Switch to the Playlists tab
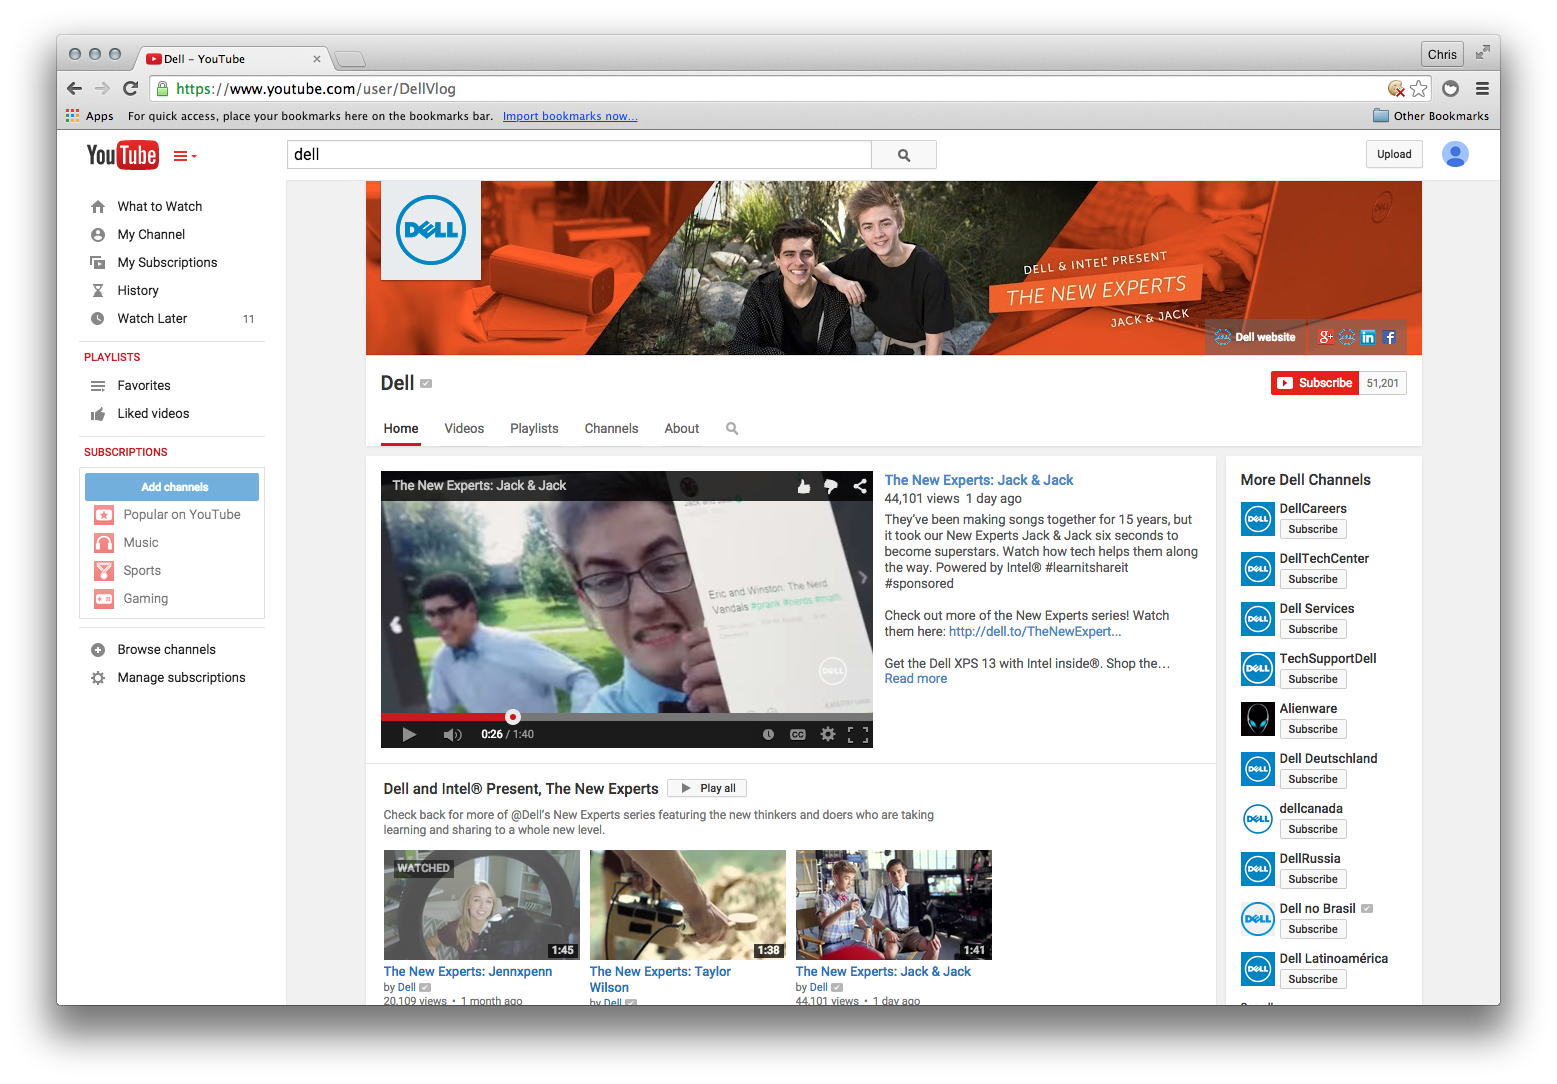The width and height of the screenshot is (1557, 1084). tap(534, 429)
